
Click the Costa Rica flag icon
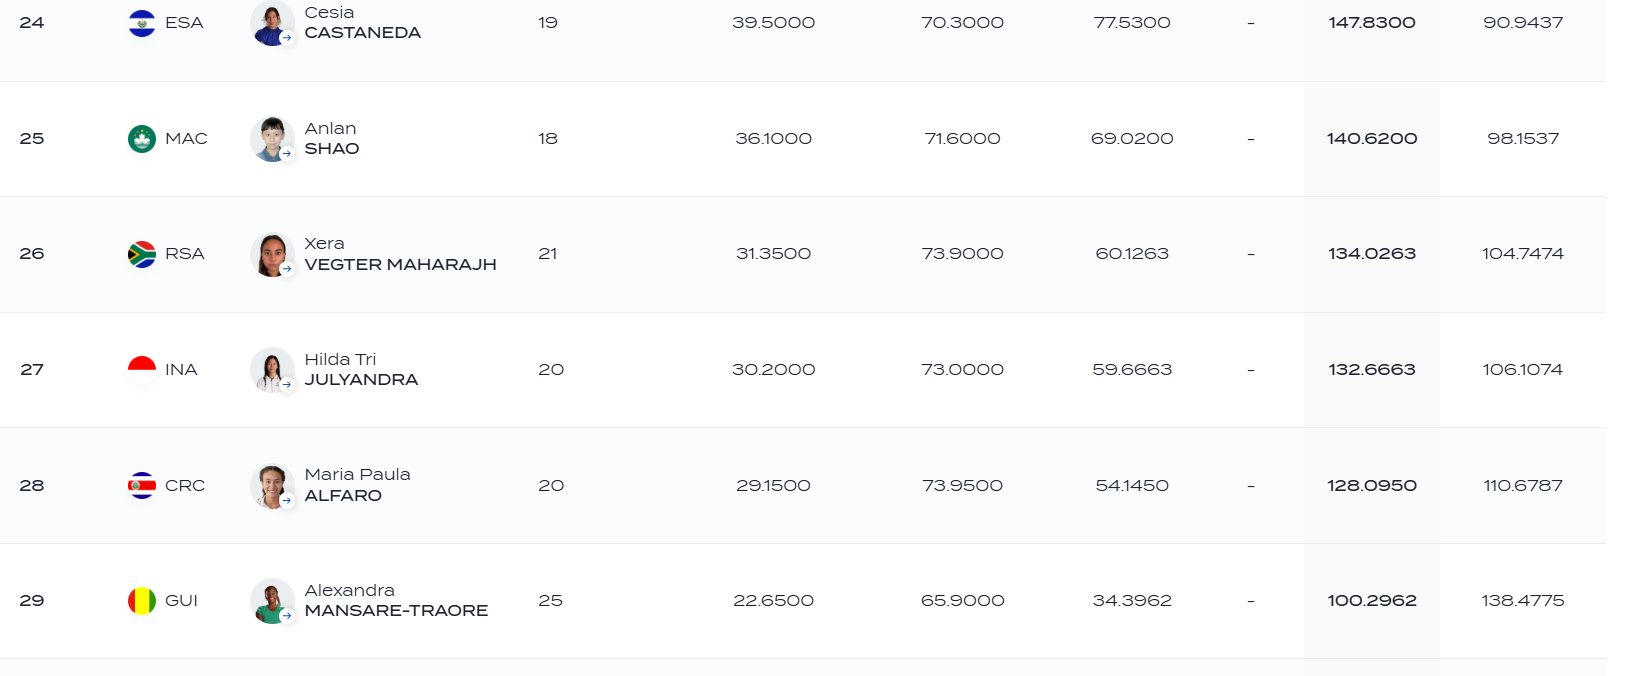[x=142, y=486]
